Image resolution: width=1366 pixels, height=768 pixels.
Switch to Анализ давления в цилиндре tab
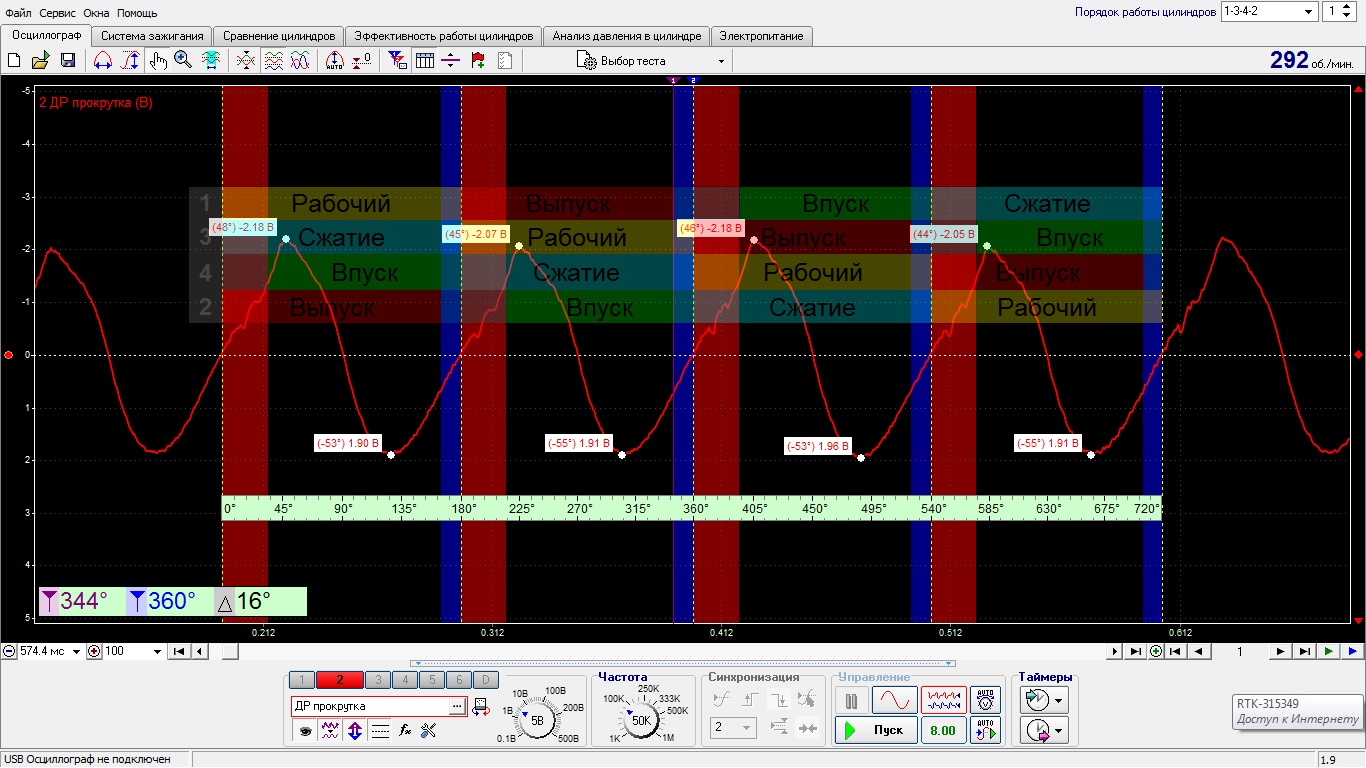point(627,36)
